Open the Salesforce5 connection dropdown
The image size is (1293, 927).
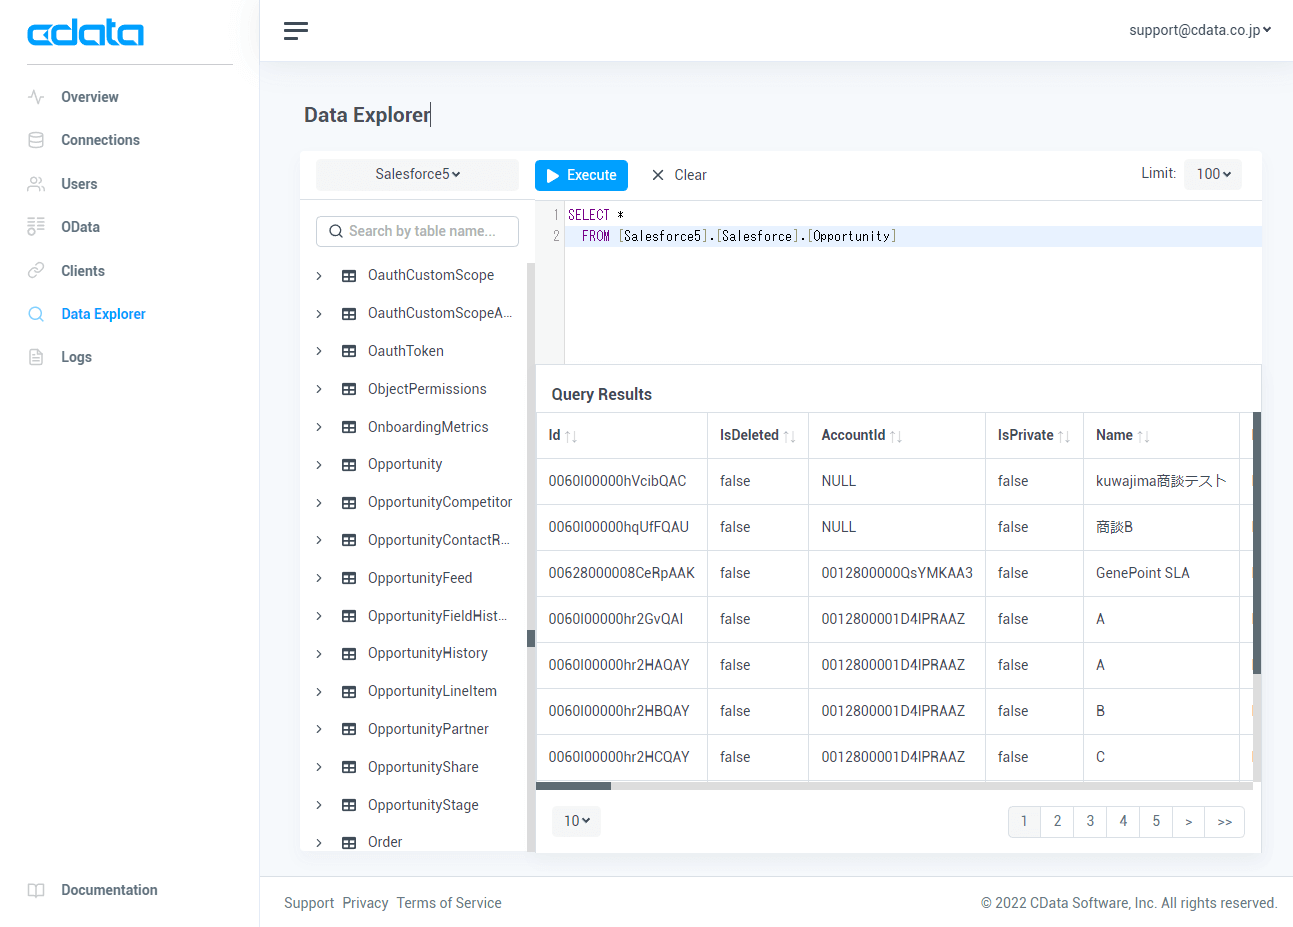416,174
